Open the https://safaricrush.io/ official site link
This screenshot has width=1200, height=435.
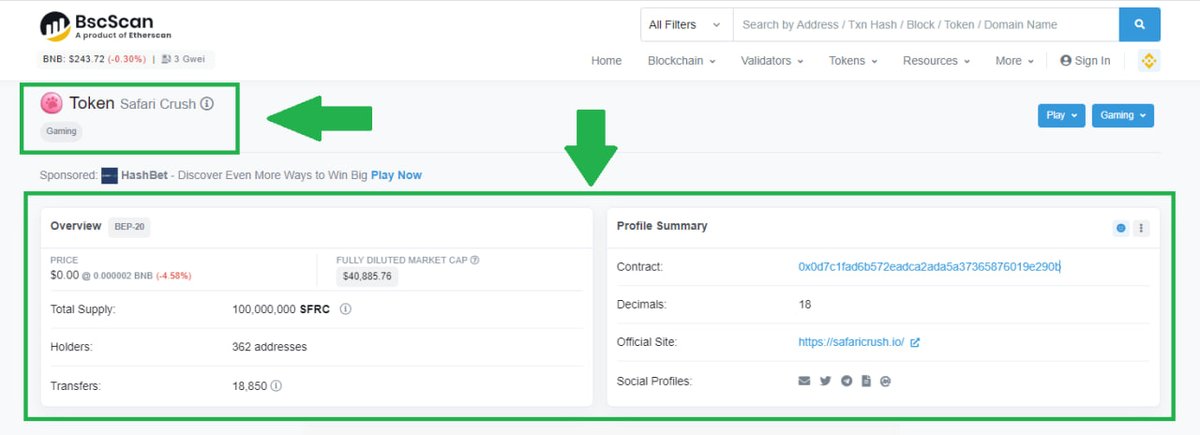pyautogui.click(x=851, y=342)
